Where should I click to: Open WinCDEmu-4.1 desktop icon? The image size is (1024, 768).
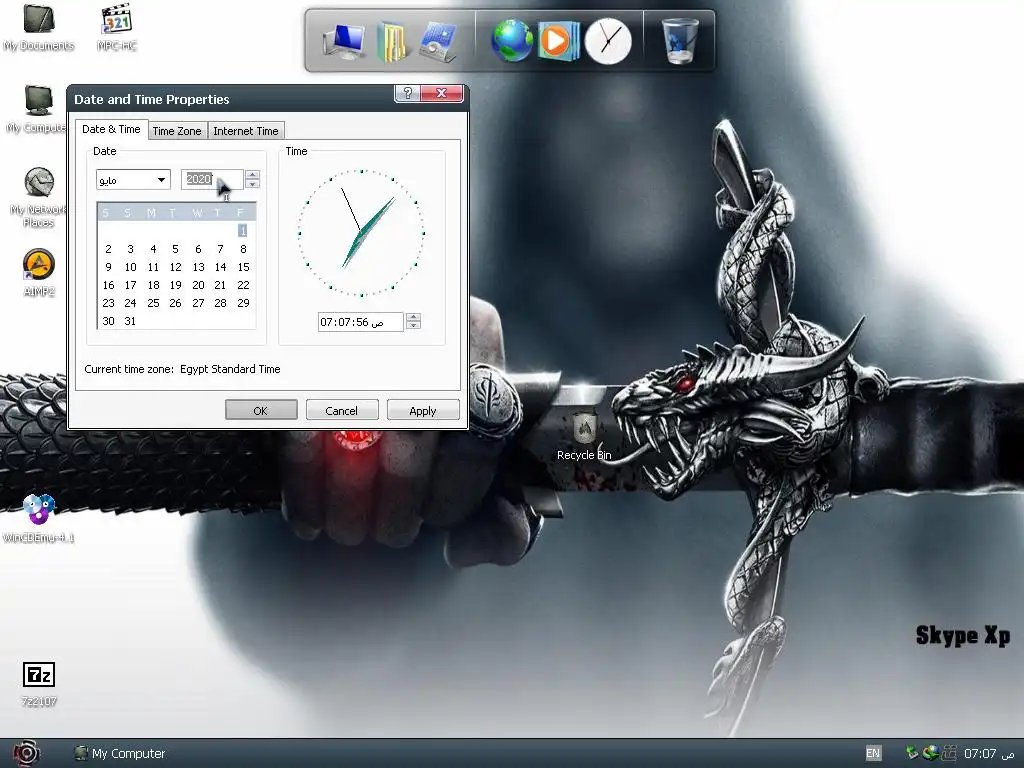point(39,517)
